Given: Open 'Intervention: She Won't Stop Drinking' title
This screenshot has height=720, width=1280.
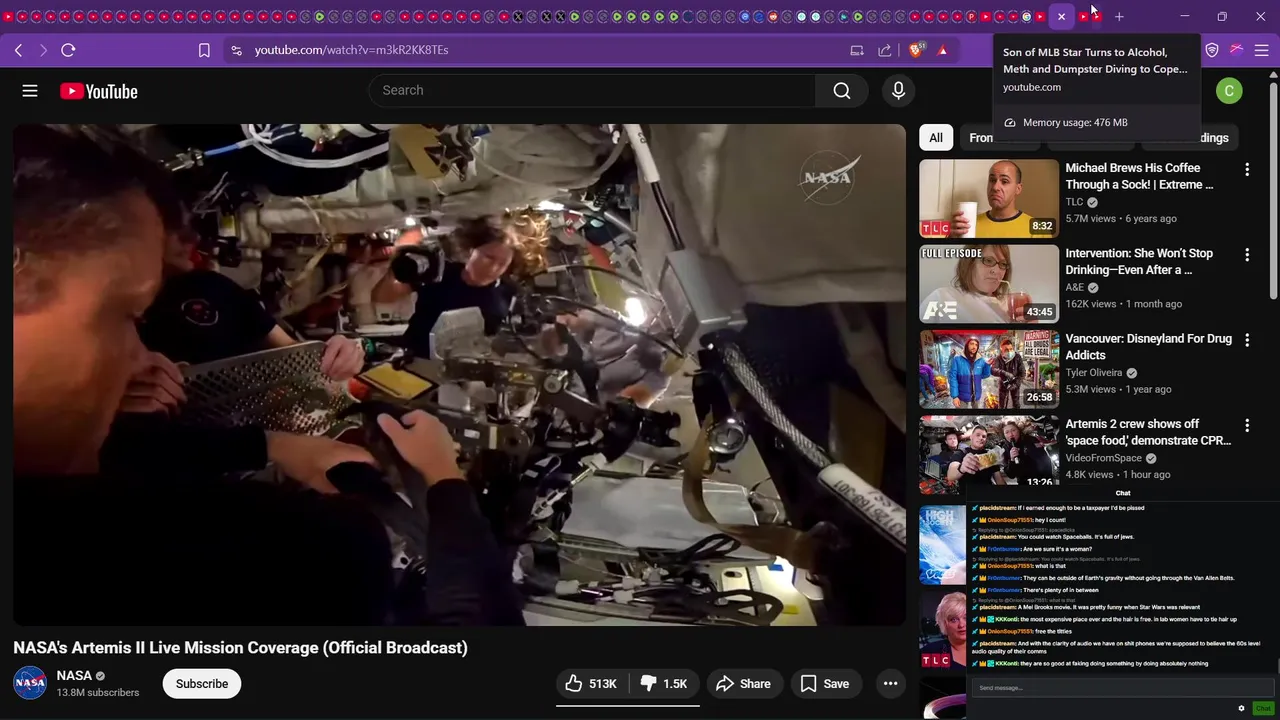Looking at the screenshot, I should (x=1139, y=261).
